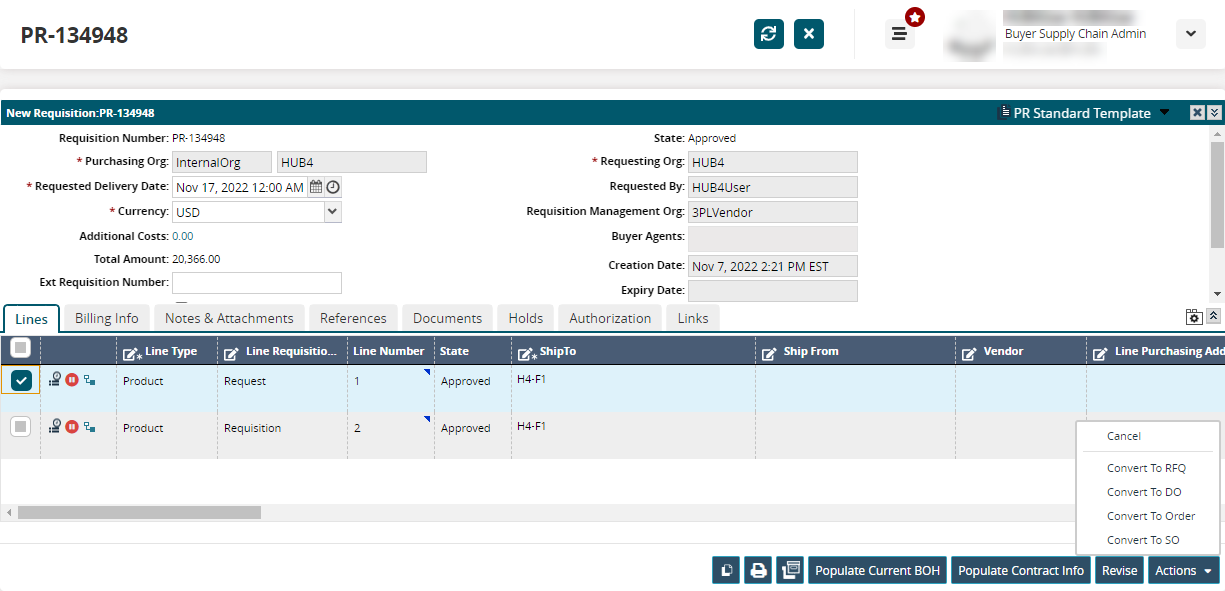Click the Revise button
This screenshot has width=1225, height=591.
pos(1119,570)
